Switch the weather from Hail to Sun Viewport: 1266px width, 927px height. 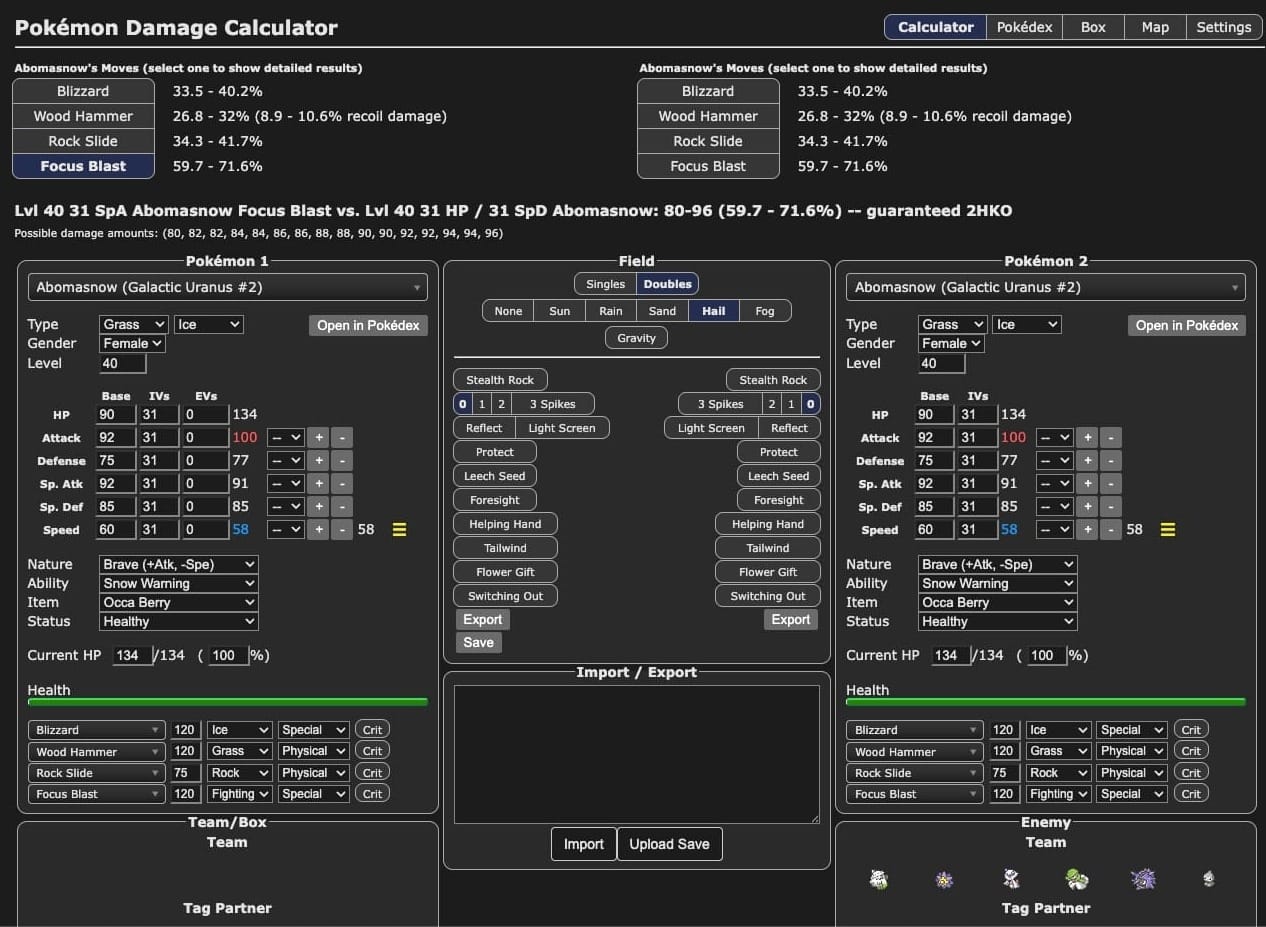click(559, 310)
